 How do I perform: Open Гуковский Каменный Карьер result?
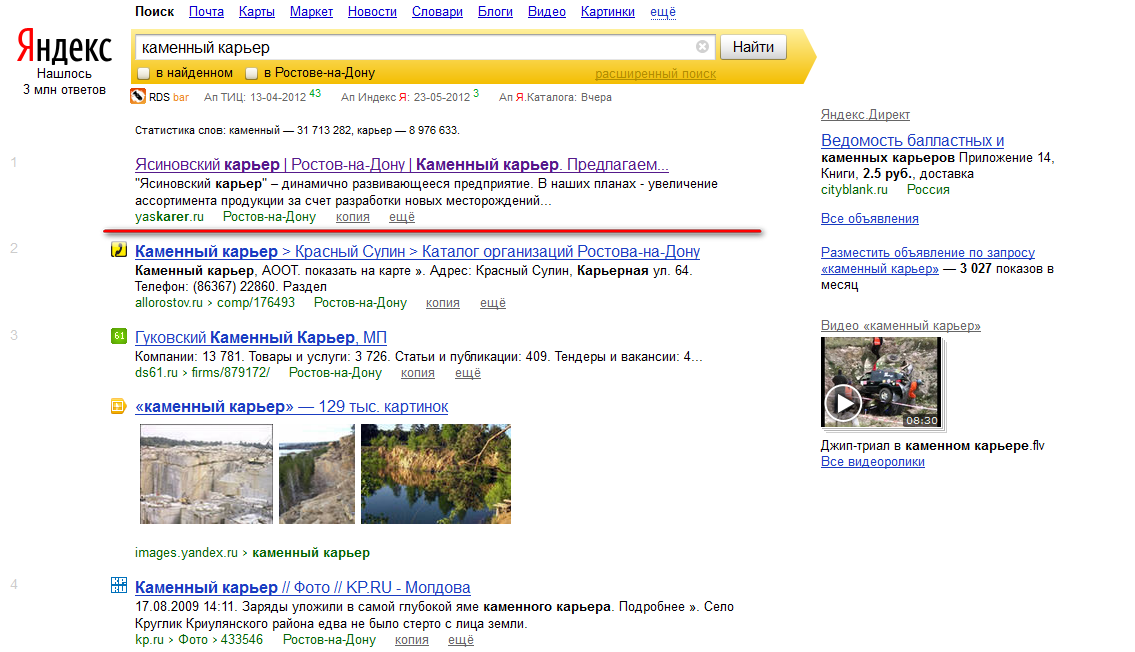[x=261, y=337]
